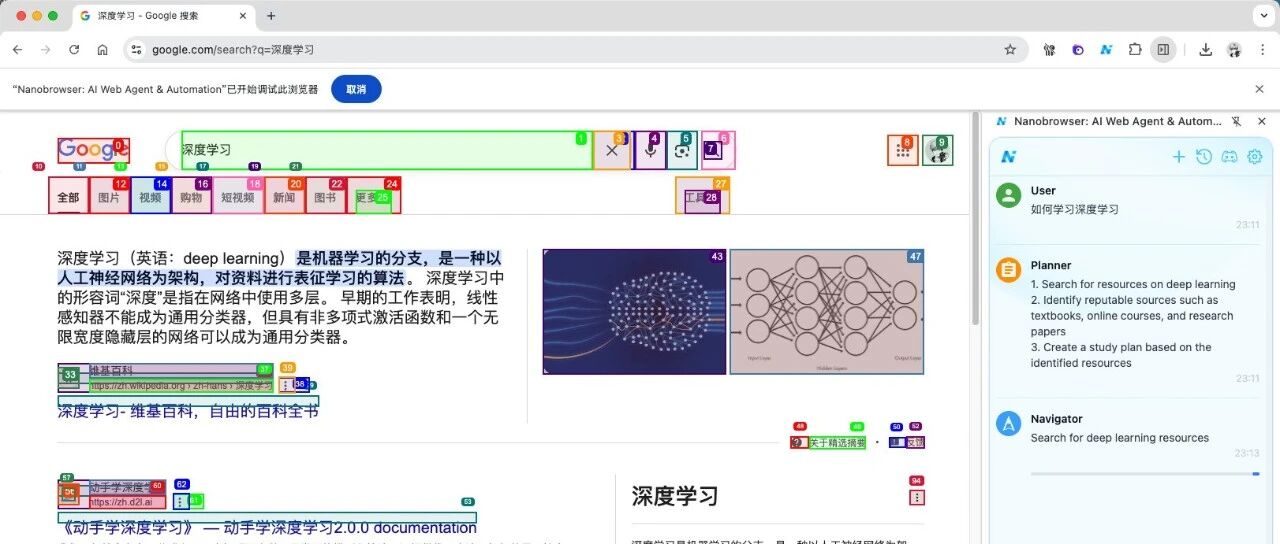Click 关于精选摘要 link
Image resolution: width=1280 pixels, height=544 pixels.
[x=838, y=442]
